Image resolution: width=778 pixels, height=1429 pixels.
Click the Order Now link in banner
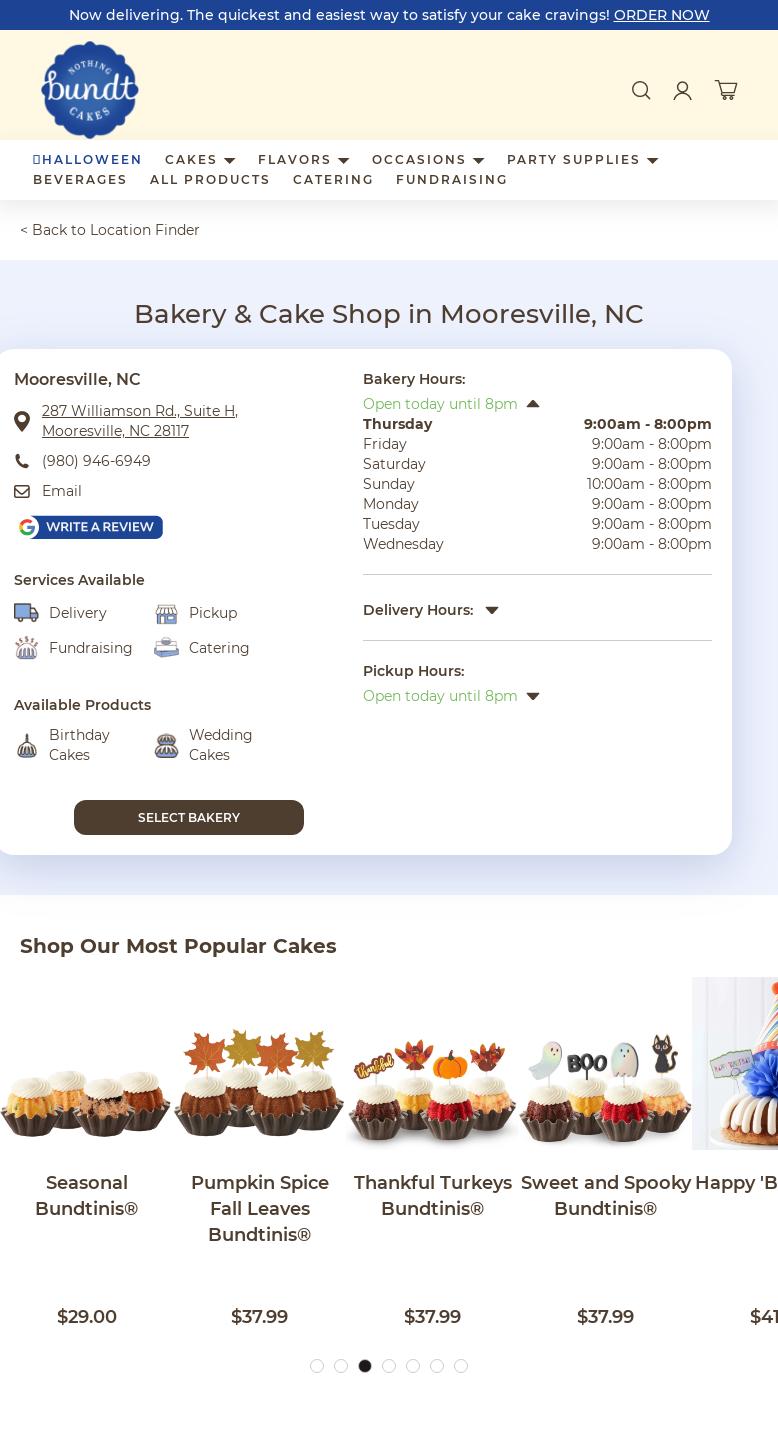point(661,15)
